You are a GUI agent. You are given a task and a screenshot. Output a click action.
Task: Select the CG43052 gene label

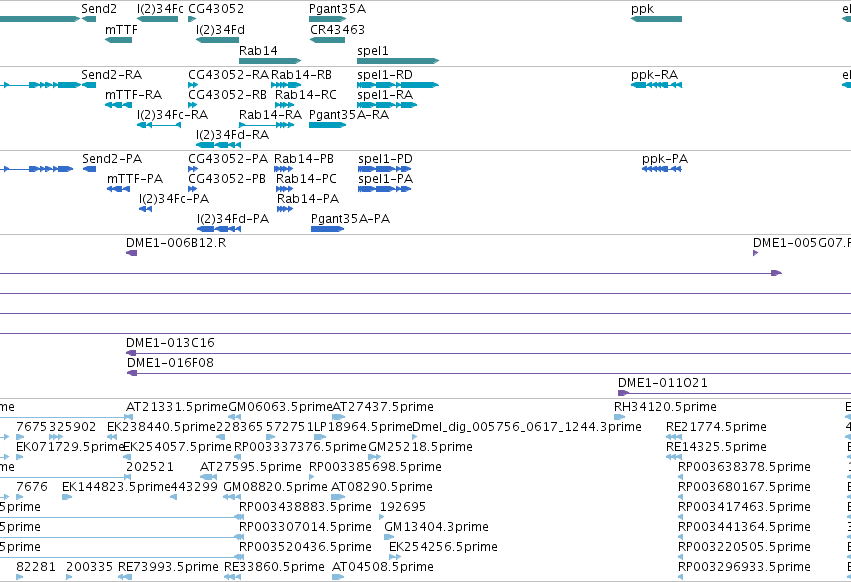pyautogui.click(x=216, y=9)
